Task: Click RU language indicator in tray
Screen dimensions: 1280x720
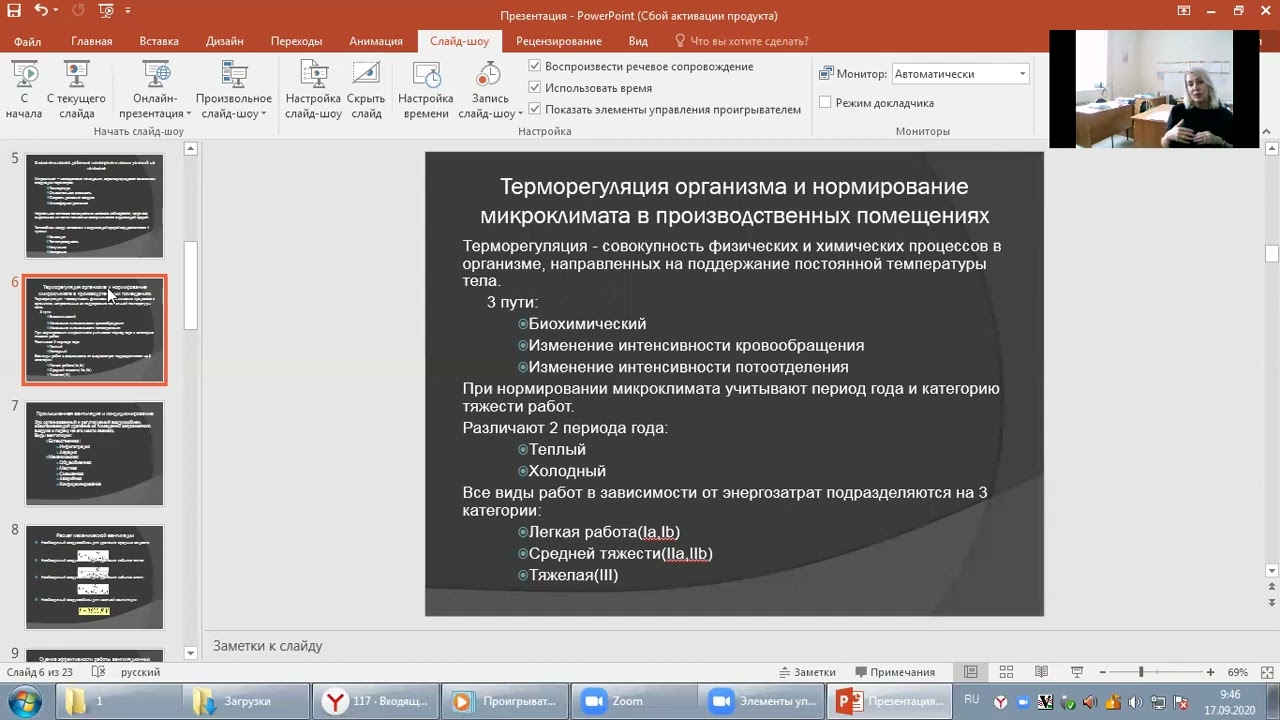Action: (971, 701)
